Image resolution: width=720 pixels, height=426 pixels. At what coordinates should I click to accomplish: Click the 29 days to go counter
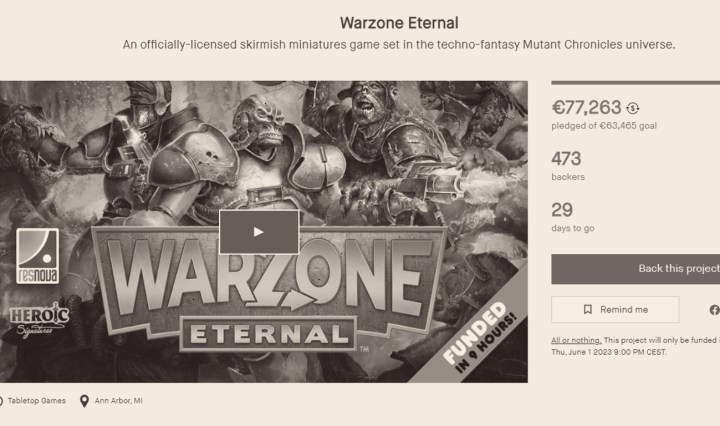(x=562, y=210)
